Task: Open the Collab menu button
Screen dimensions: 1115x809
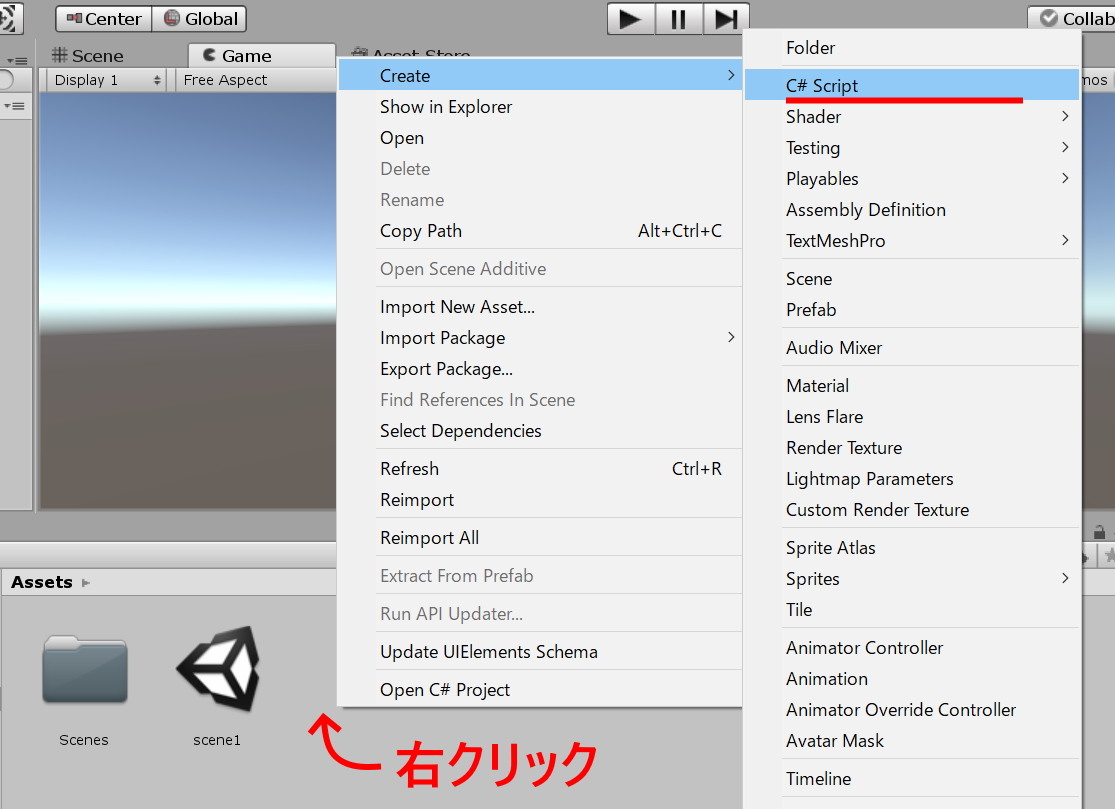Action: click(1074, 18)
